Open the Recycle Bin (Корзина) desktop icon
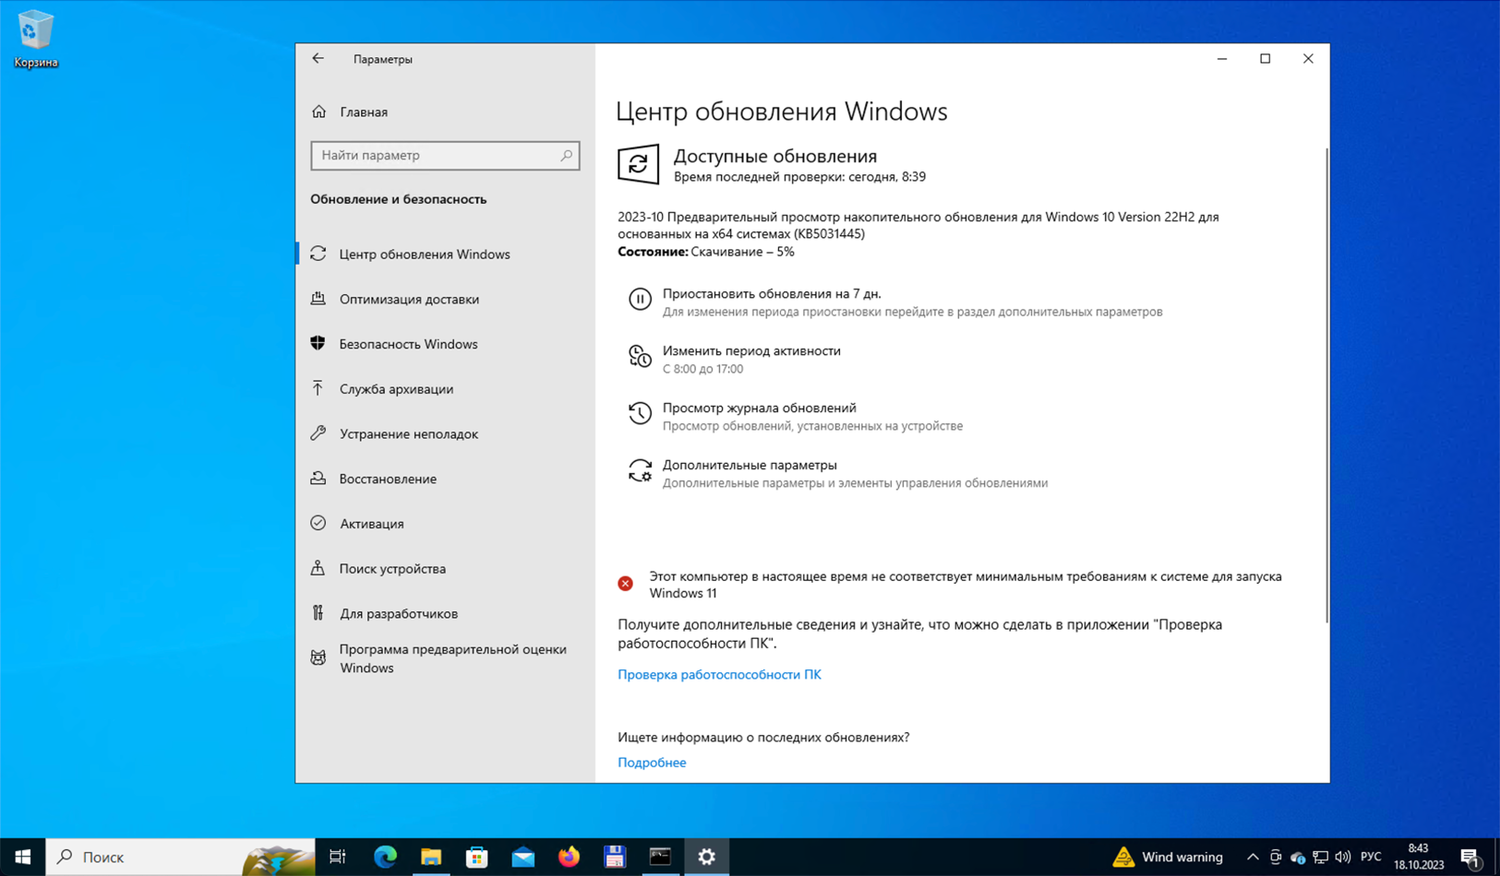1500x876 pixels. (x=35, y=40)
